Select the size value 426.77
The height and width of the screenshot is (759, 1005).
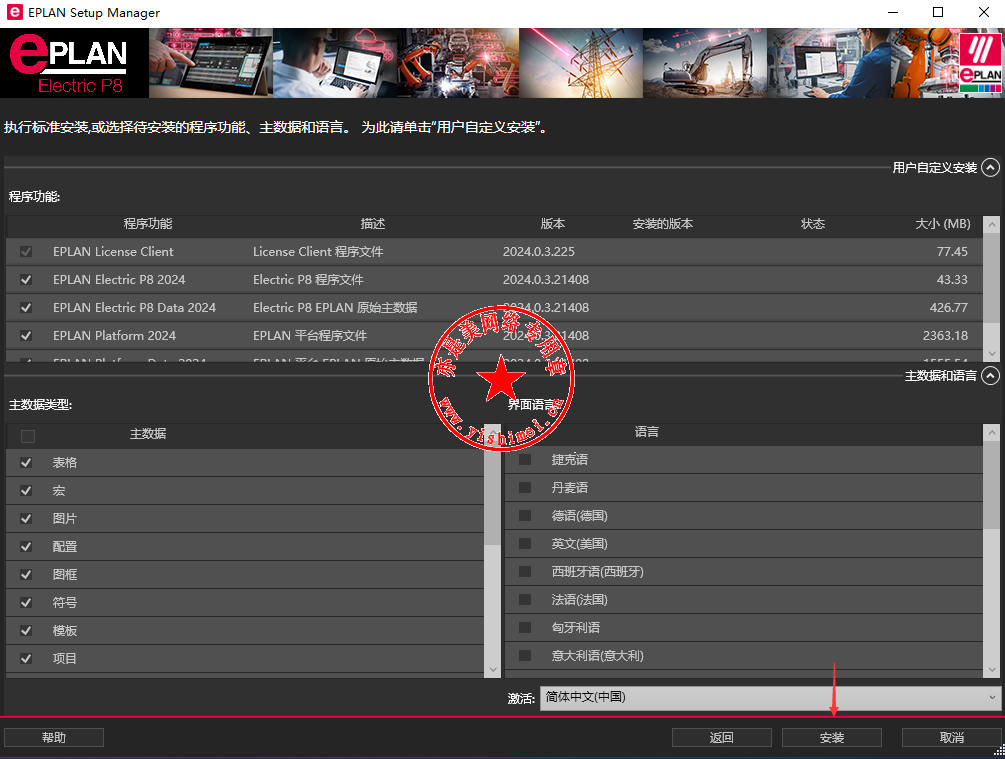(949, 308)
